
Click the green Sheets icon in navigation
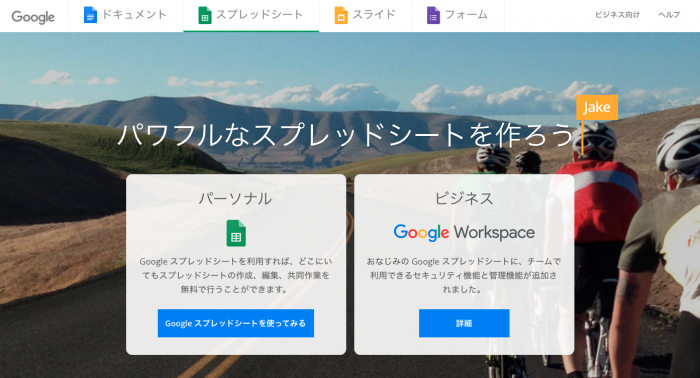204,15
